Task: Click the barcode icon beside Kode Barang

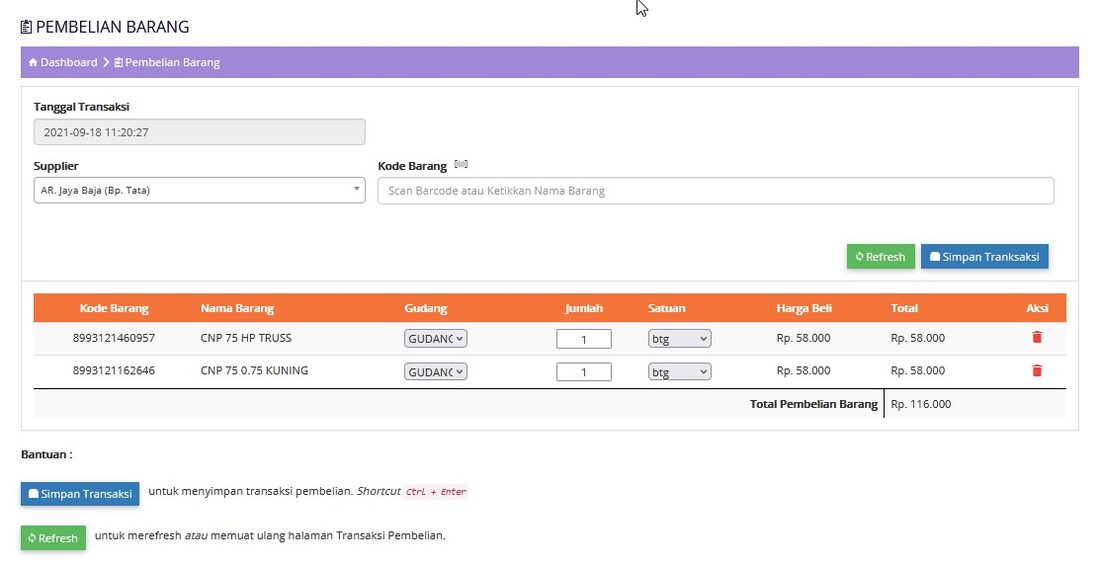Action: pos(460,164)
